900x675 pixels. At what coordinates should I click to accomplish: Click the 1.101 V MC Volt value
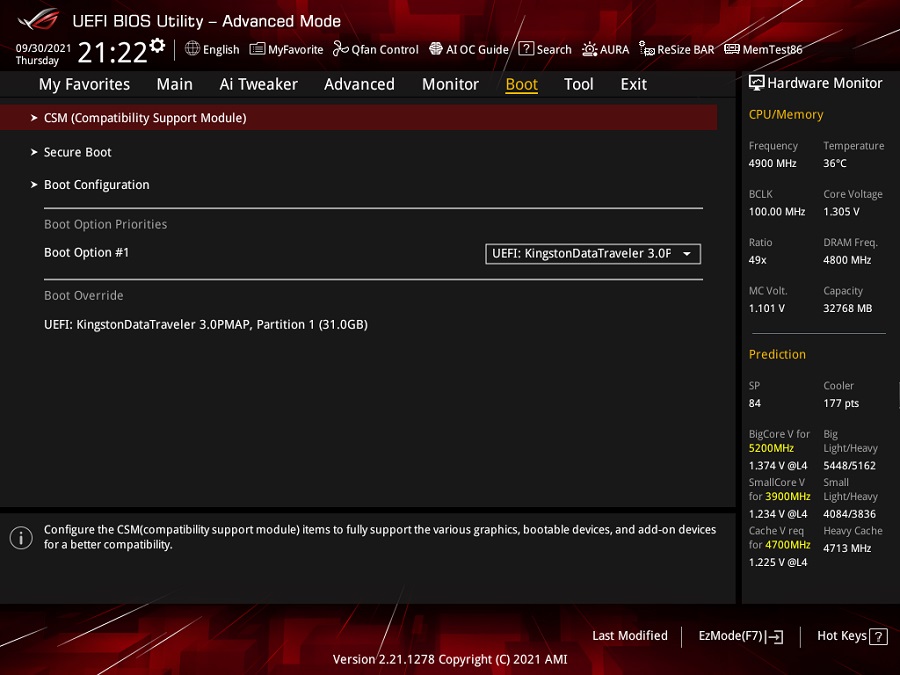(766, 308)
